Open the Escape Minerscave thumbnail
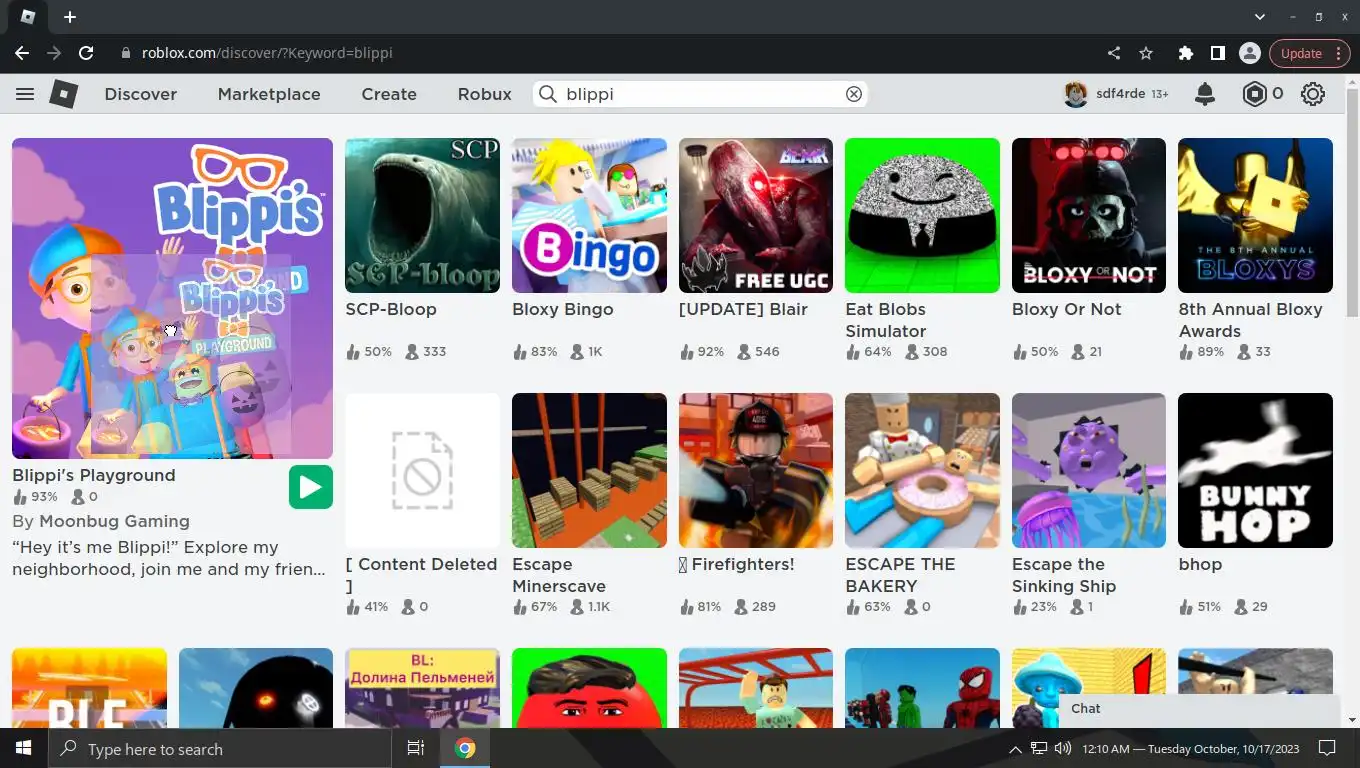The height and width of the screenshot is (768, 1360). coord(589,470)
